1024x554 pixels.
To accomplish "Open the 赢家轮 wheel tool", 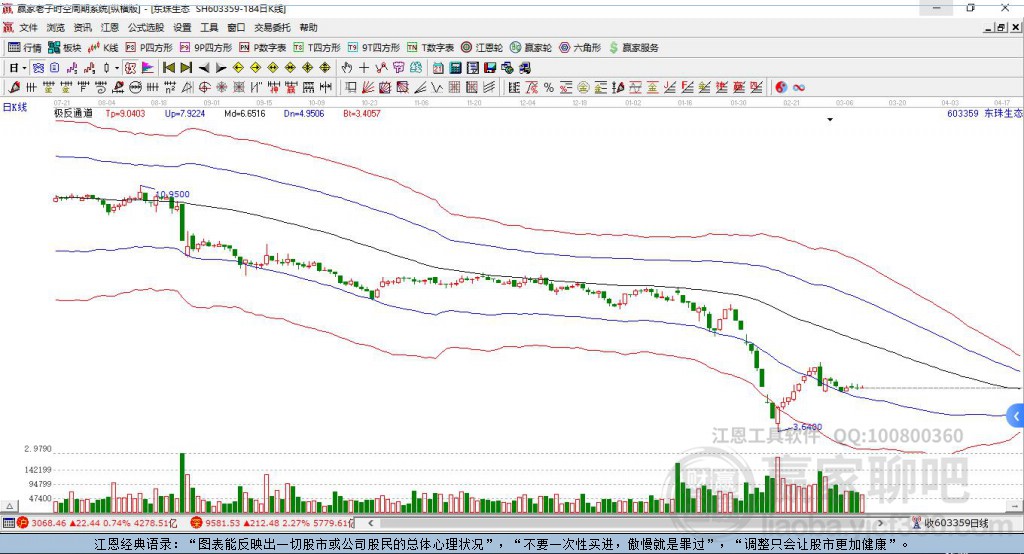I will tap(531, 48).
